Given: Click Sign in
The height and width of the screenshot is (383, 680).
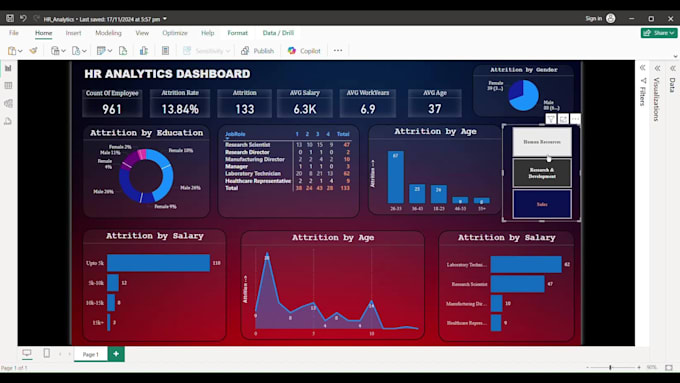Looking at the screenshot, I should pyautogui.click(x=593, y=18).
